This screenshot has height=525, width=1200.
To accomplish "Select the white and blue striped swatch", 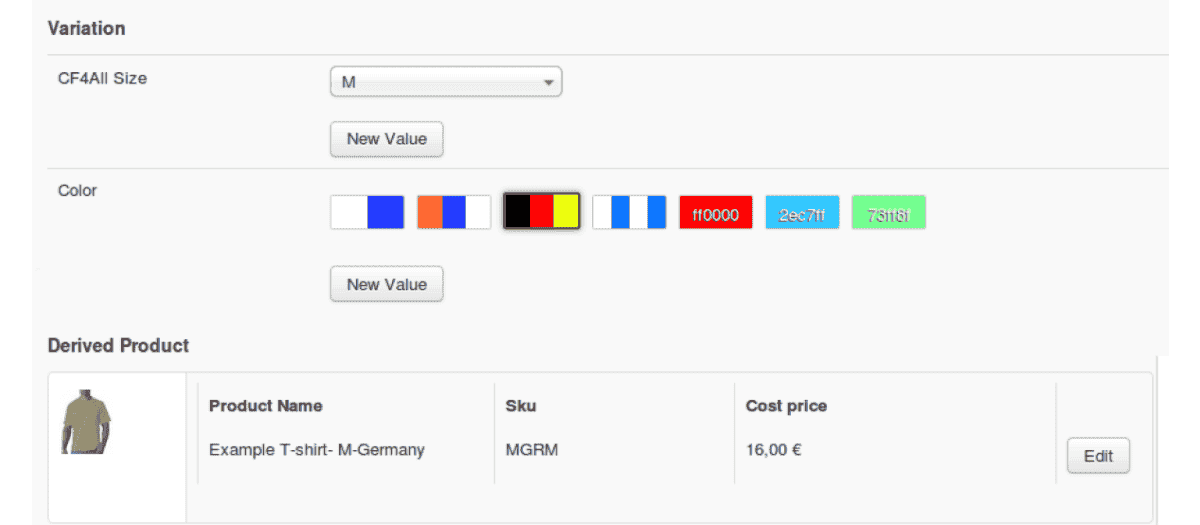I will click(629, 212).
